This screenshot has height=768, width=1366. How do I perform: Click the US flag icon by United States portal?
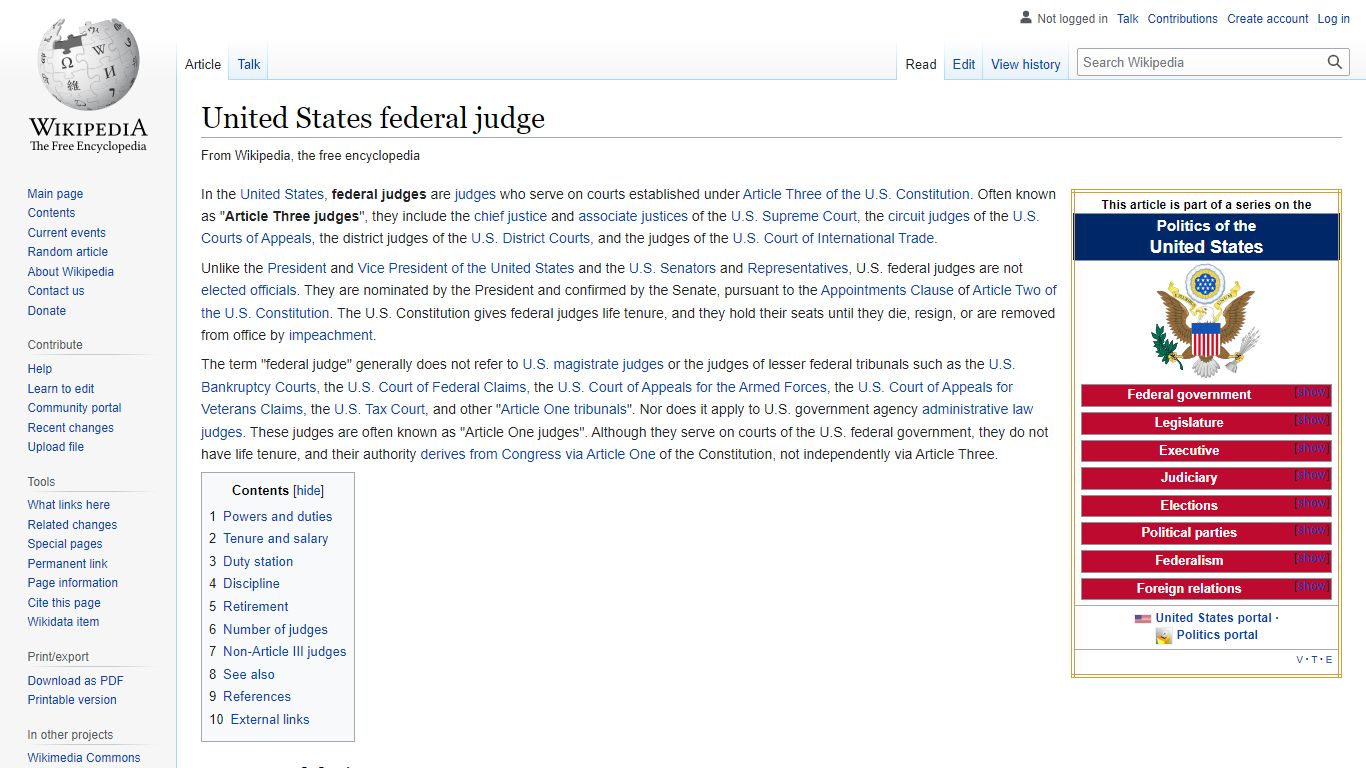click(1143, 619)
